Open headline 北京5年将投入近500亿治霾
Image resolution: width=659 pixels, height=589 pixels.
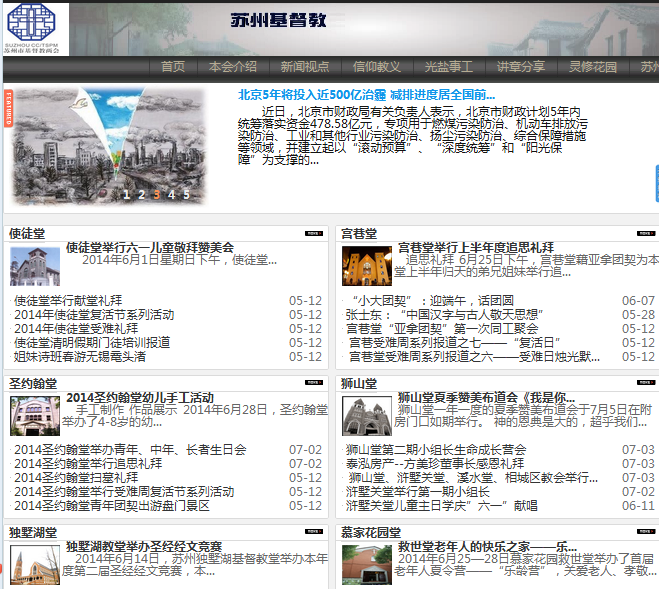[x=366, y=95]
